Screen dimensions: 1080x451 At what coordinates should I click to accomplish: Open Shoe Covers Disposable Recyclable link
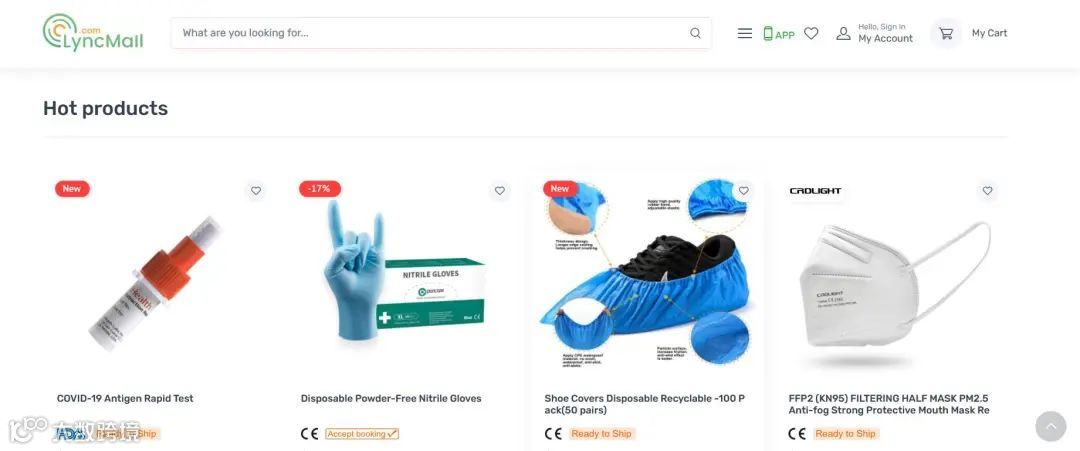644,404
